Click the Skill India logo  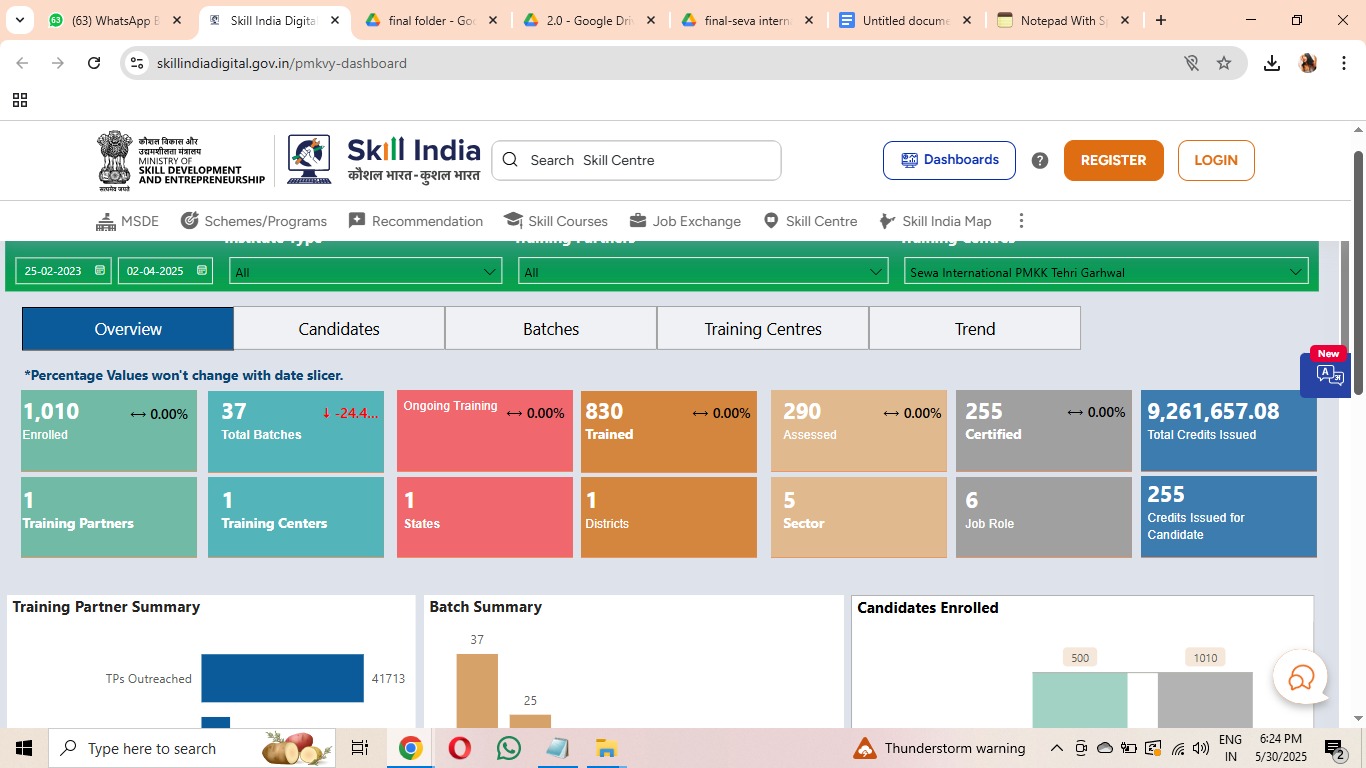click(384, 159)
